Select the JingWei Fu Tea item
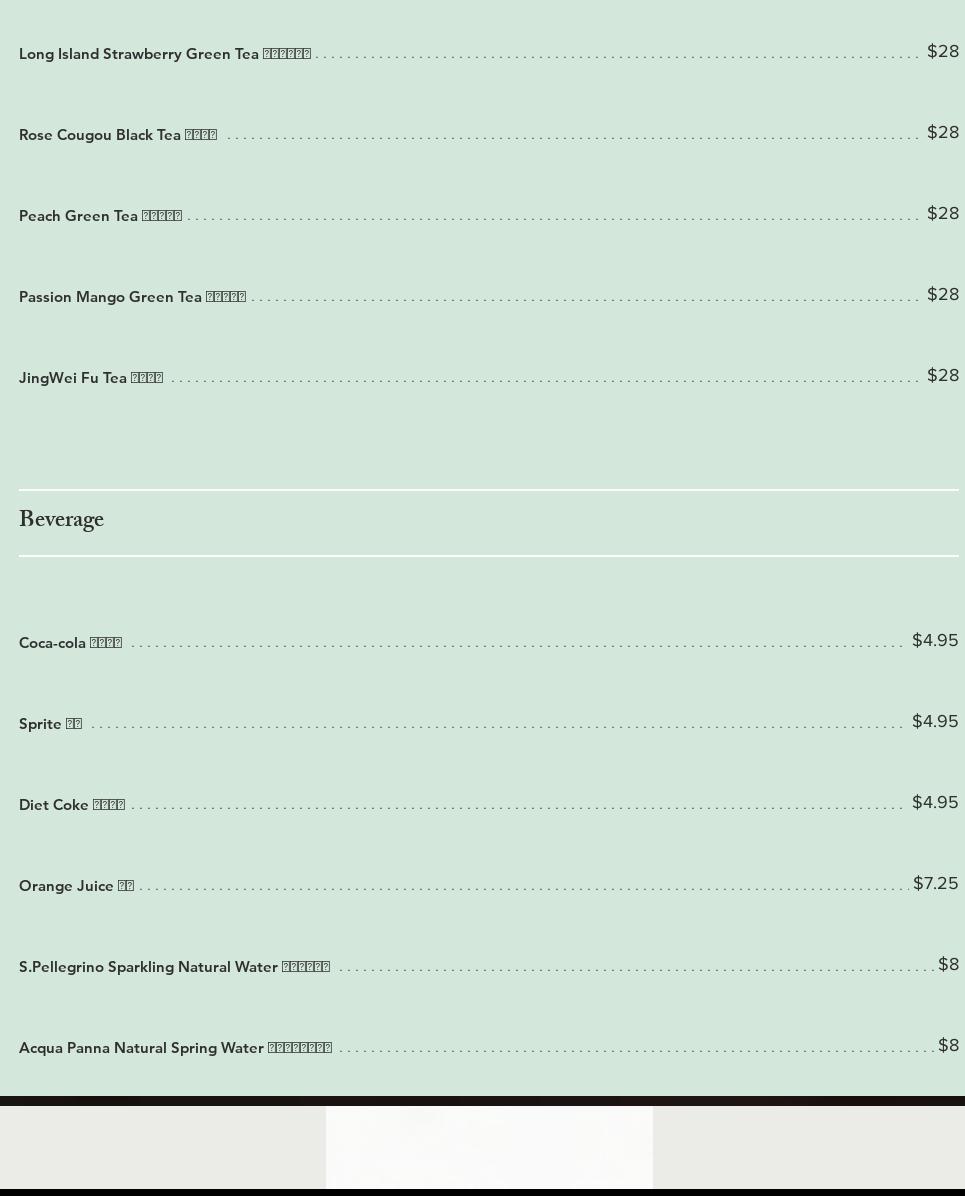Screen dimensions: 965x1196 (x=91, y=378)
